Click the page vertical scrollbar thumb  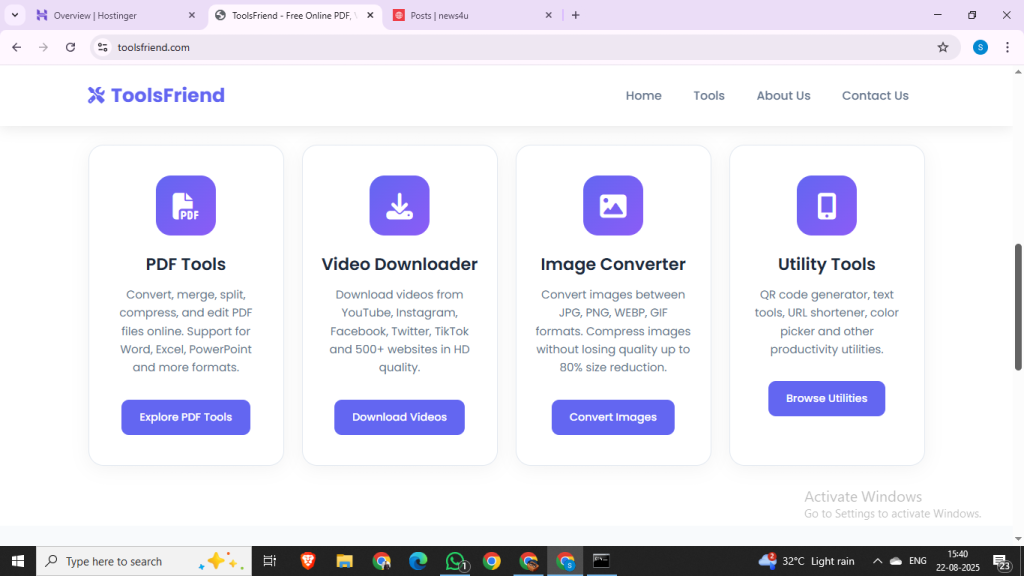pyautogui.click(x=1017, y=307)
